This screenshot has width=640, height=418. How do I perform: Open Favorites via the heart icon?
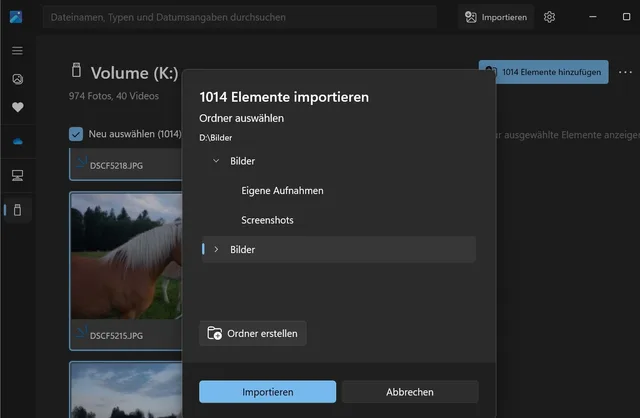point(17,108)
